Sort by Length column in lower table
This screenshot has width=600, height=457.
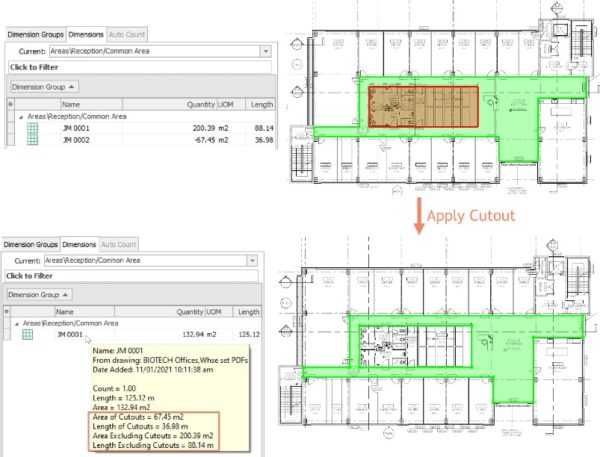tap(248, 312)
